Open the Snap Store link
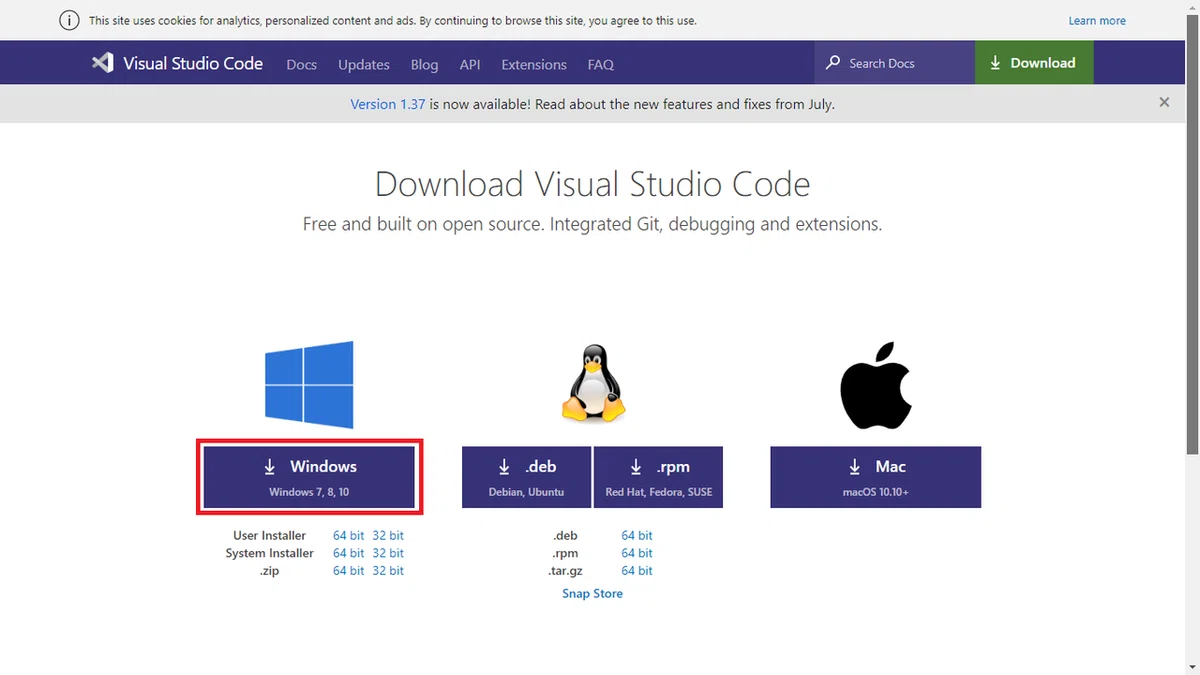The width and height of the screenshot is (1200, 675). [592, 594]
